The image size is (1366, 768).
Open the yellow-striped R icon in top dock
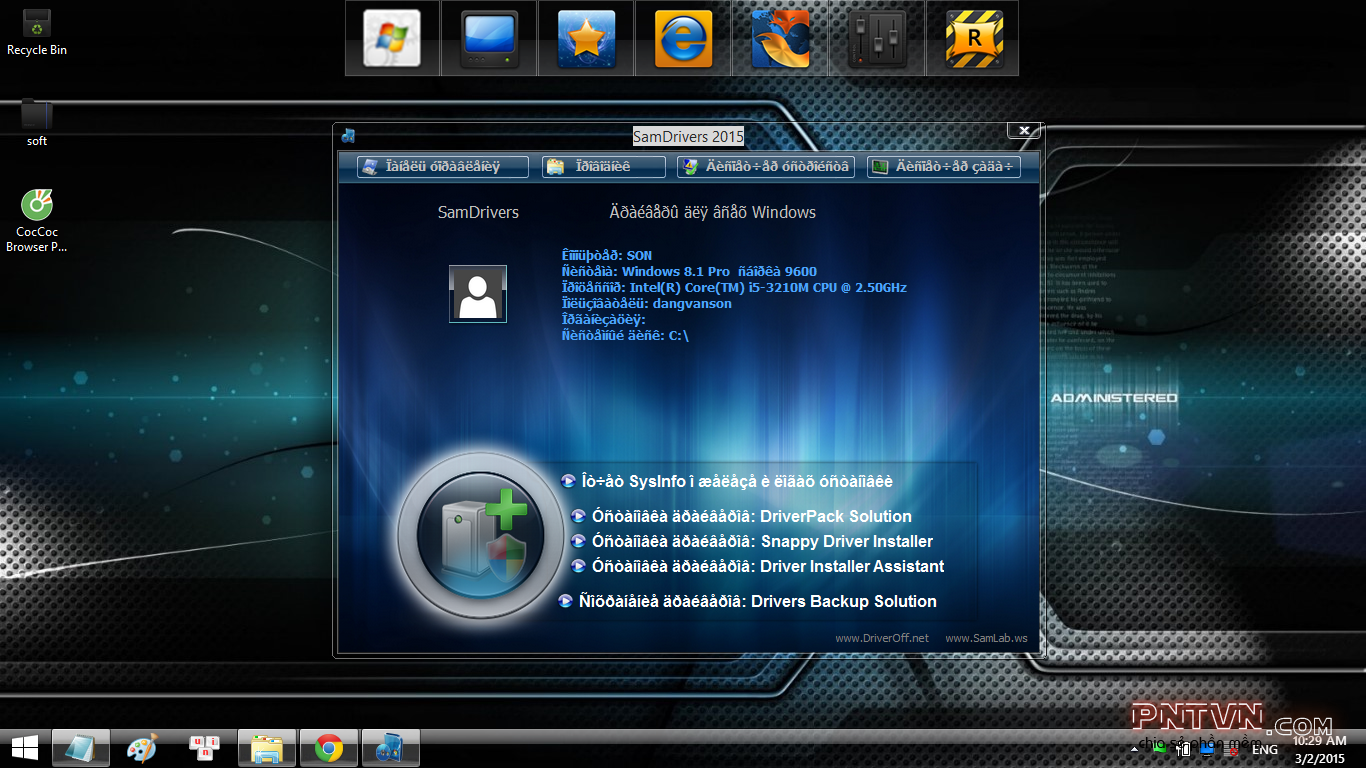pos(974,38)
